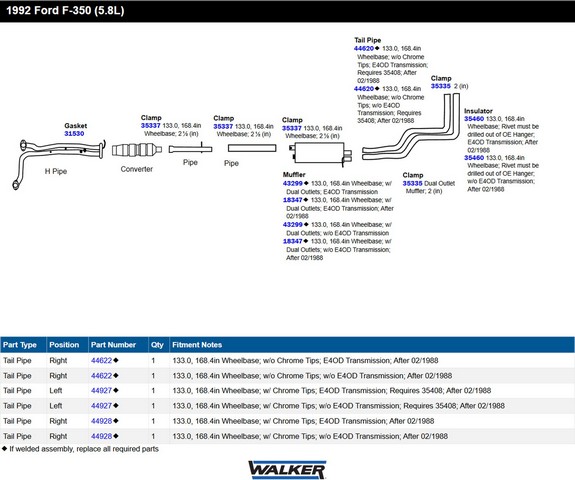Open first muffler part number 18347
This screenshot has width=575, height=480.
point(293,200)
